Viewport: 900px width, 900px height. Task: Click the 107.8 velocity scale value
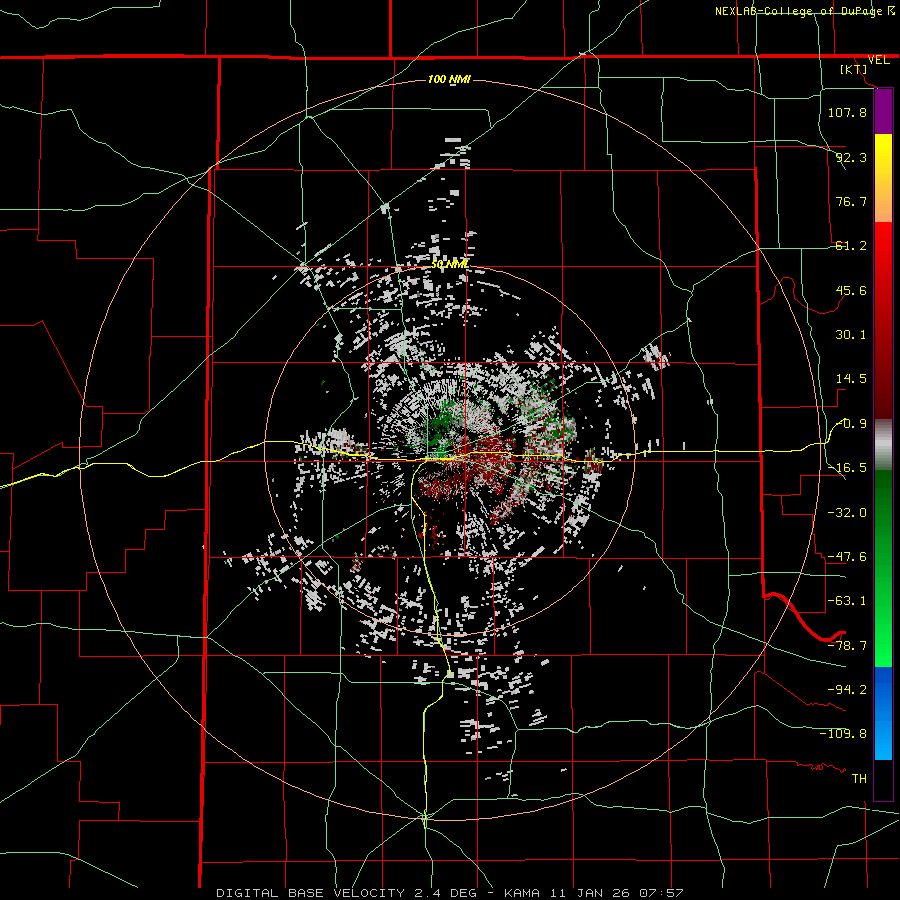point(847,112)
